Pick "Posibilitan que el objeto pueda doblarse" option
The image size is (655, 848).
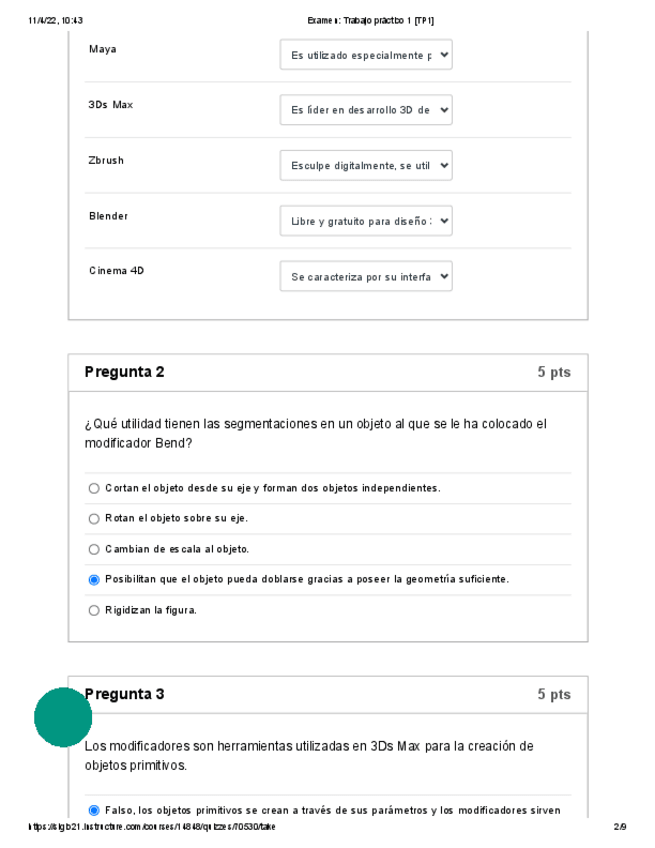click(x=94, y=579)
